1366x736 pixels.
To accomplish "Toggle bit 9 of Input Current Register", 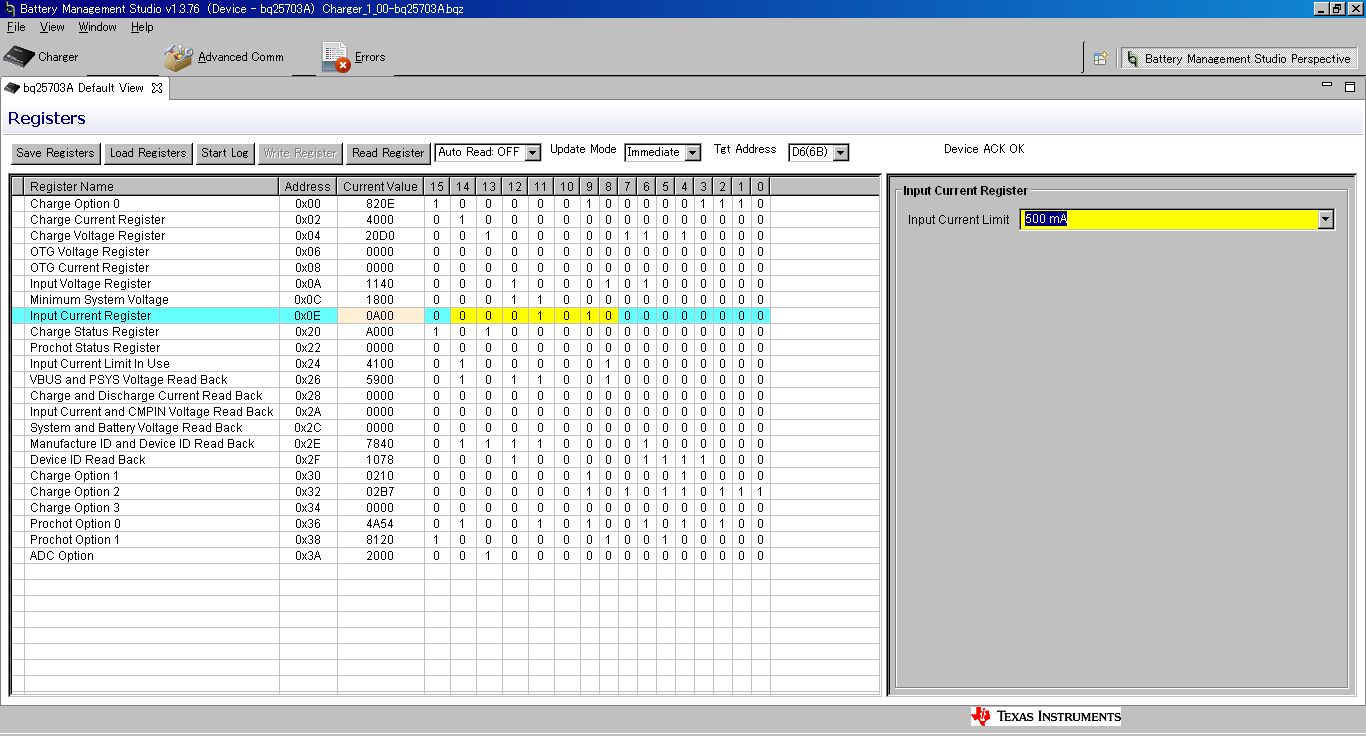I will tap(589, 316).
